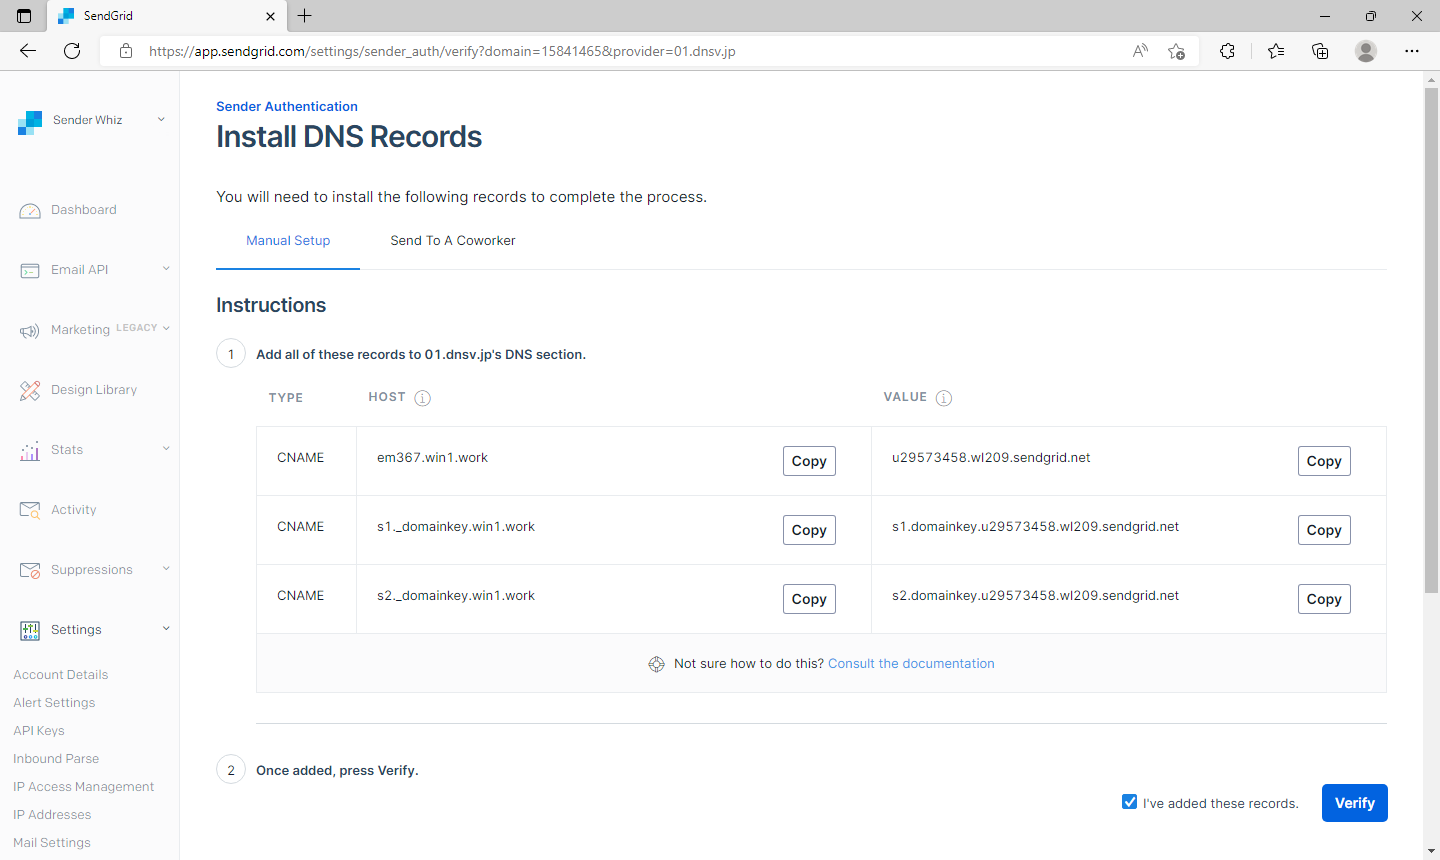Go back with browser back arrow

point(28,51)
